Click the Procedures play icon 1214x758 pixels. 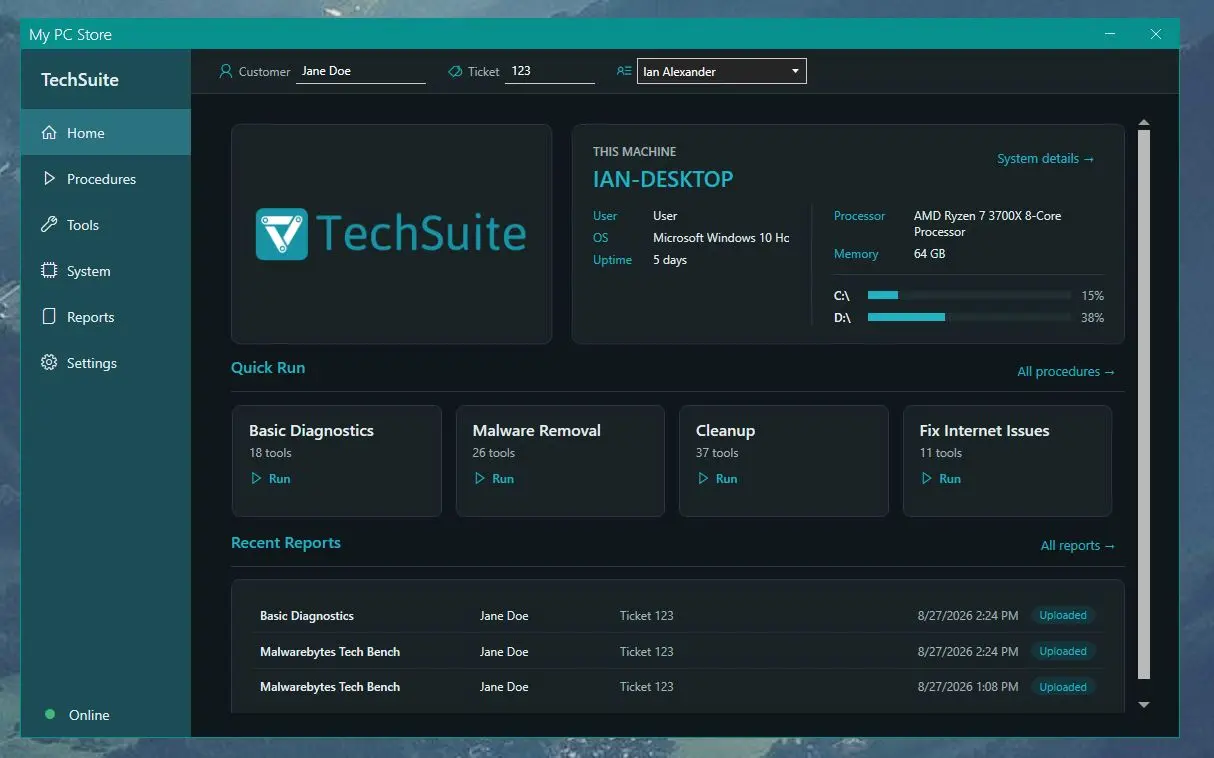pos(48,179)
